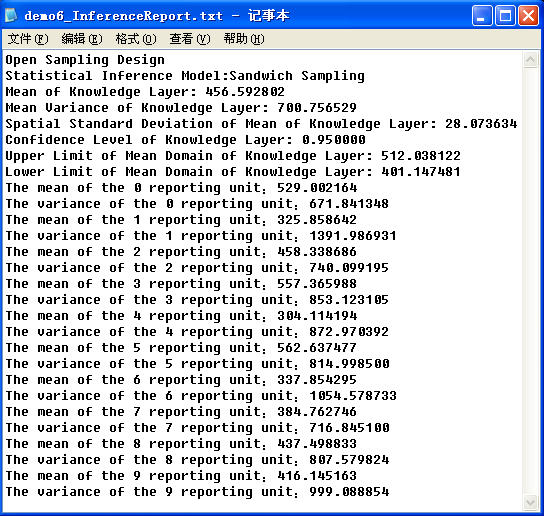544x516 pixels.
Task: Open the 文件(F) menu
Action: 28,39
